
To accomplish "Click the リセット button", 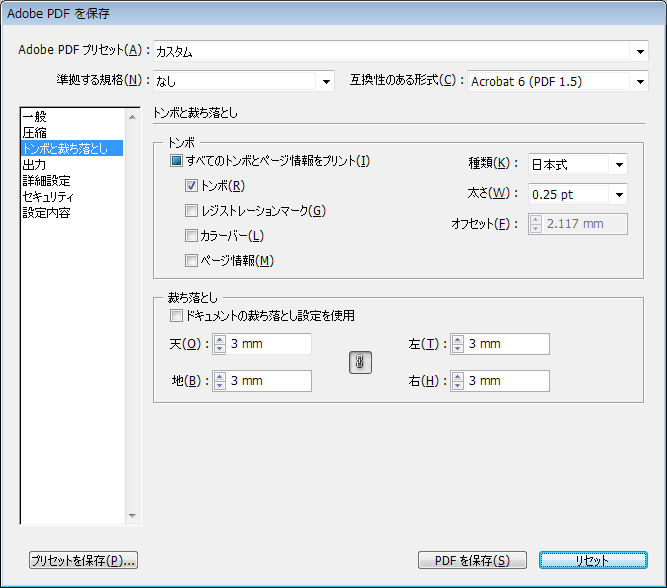I will [593, 560].
